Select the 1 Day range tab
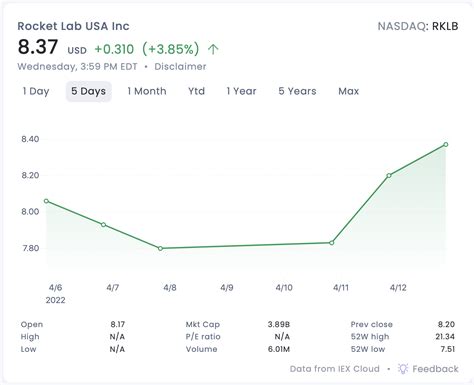The image size is (474, 385). click(36, 91)
